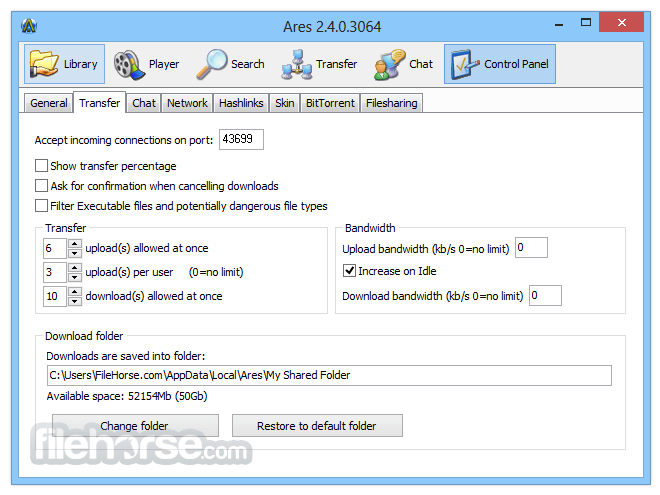Enable Filter Executable files checkbox
Image resolution: width=660 pixels, height=495 pixels.
(x=41, y=206)
